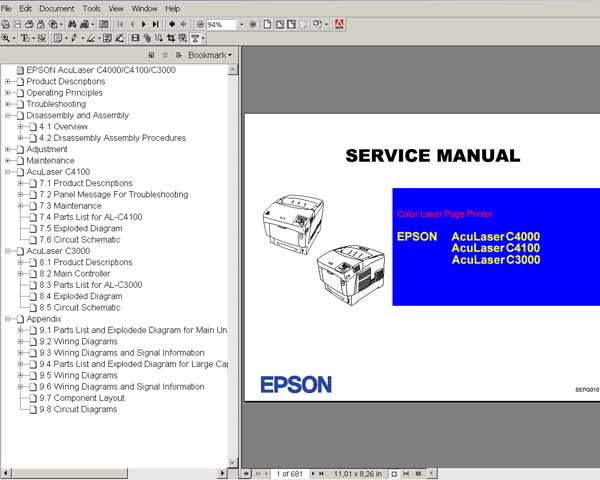Image resolution: width=600 pixels, height=480 pixels.
Task: Open the Tools menu
Action: pos(92,8)
